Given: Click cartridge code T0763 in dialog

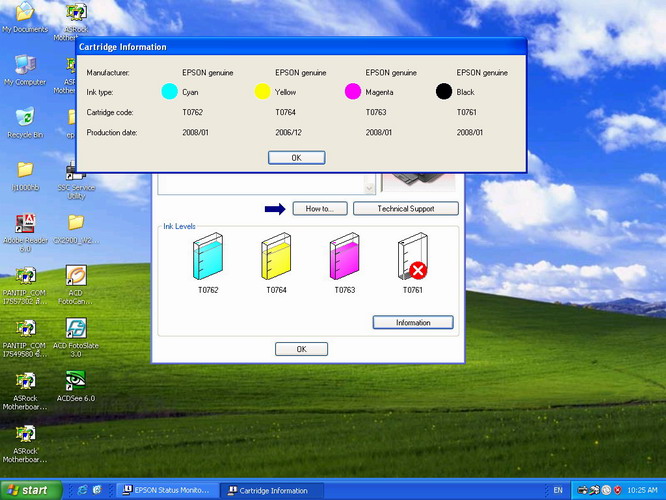Looking at the screenshot, I should tap(376, 112).
